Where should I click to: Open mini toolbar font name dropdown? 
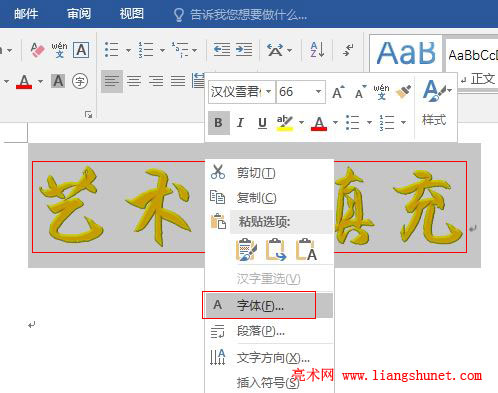tap(268, 92)
